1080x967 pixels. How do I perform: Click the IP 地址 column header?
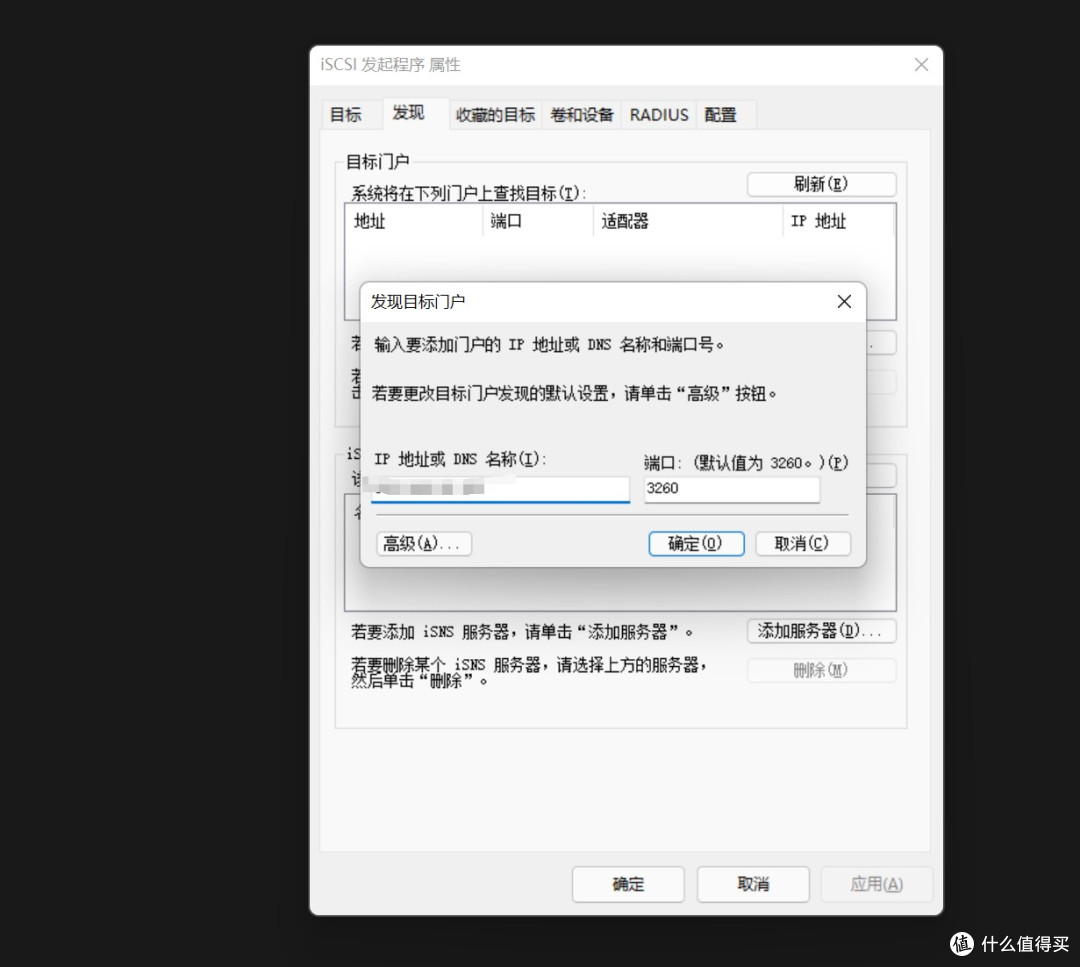[x=838, y=221]
